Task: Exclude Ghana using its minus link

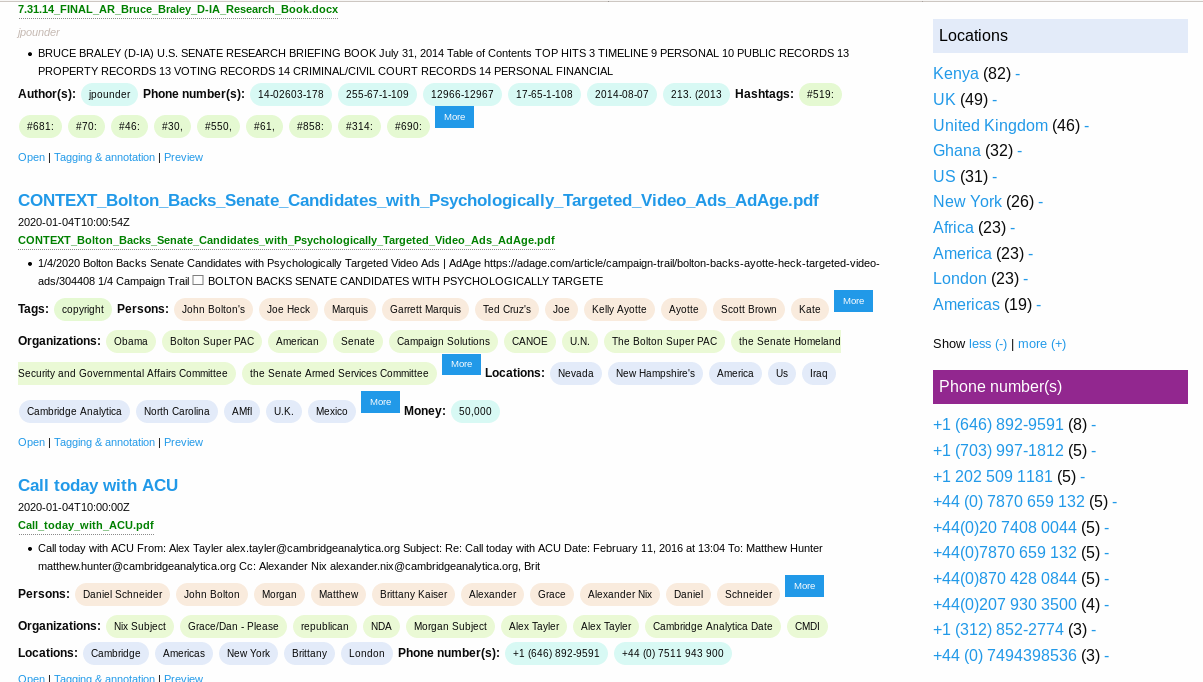Action: [1019, 151]
